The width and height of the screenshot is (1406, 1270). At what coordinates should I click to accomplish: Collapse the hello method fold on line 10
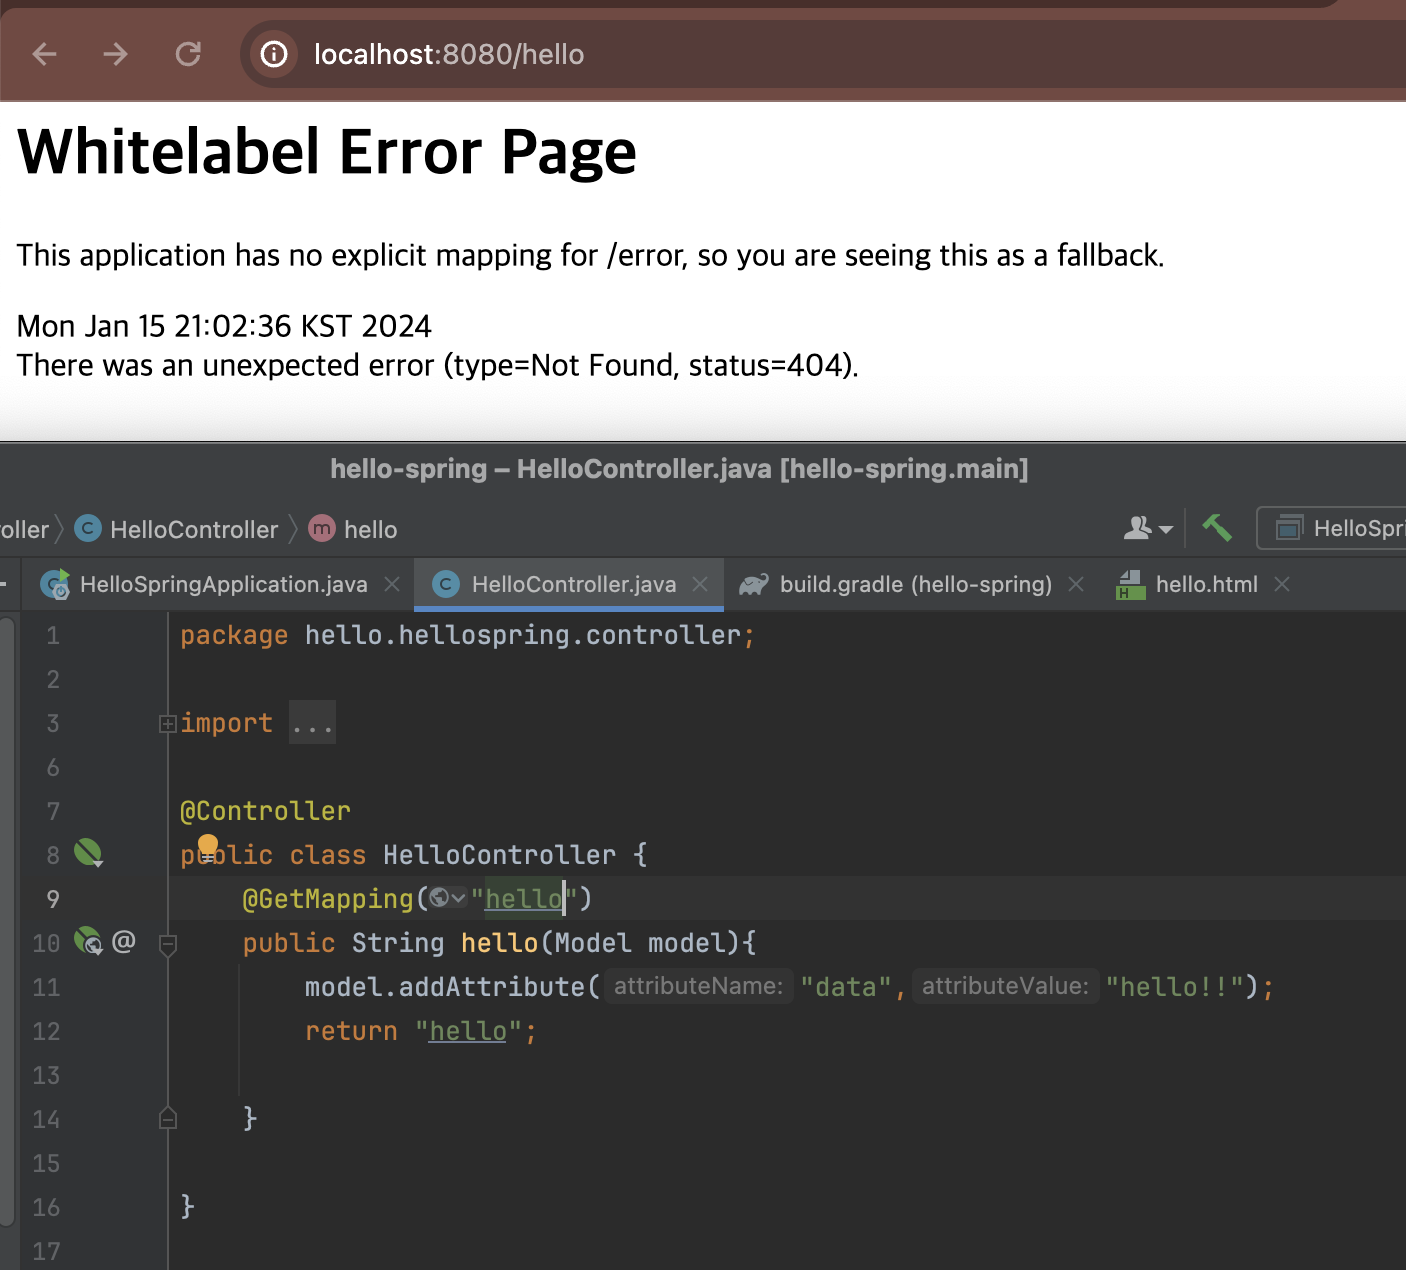coord(168,944)
